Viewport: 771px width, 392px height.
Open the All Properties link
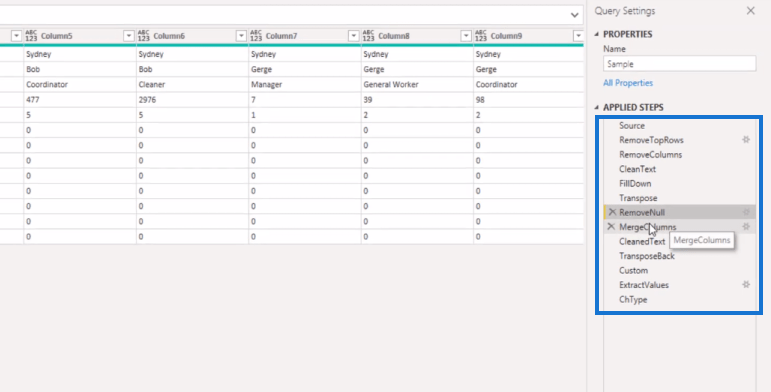coord(628,83)
